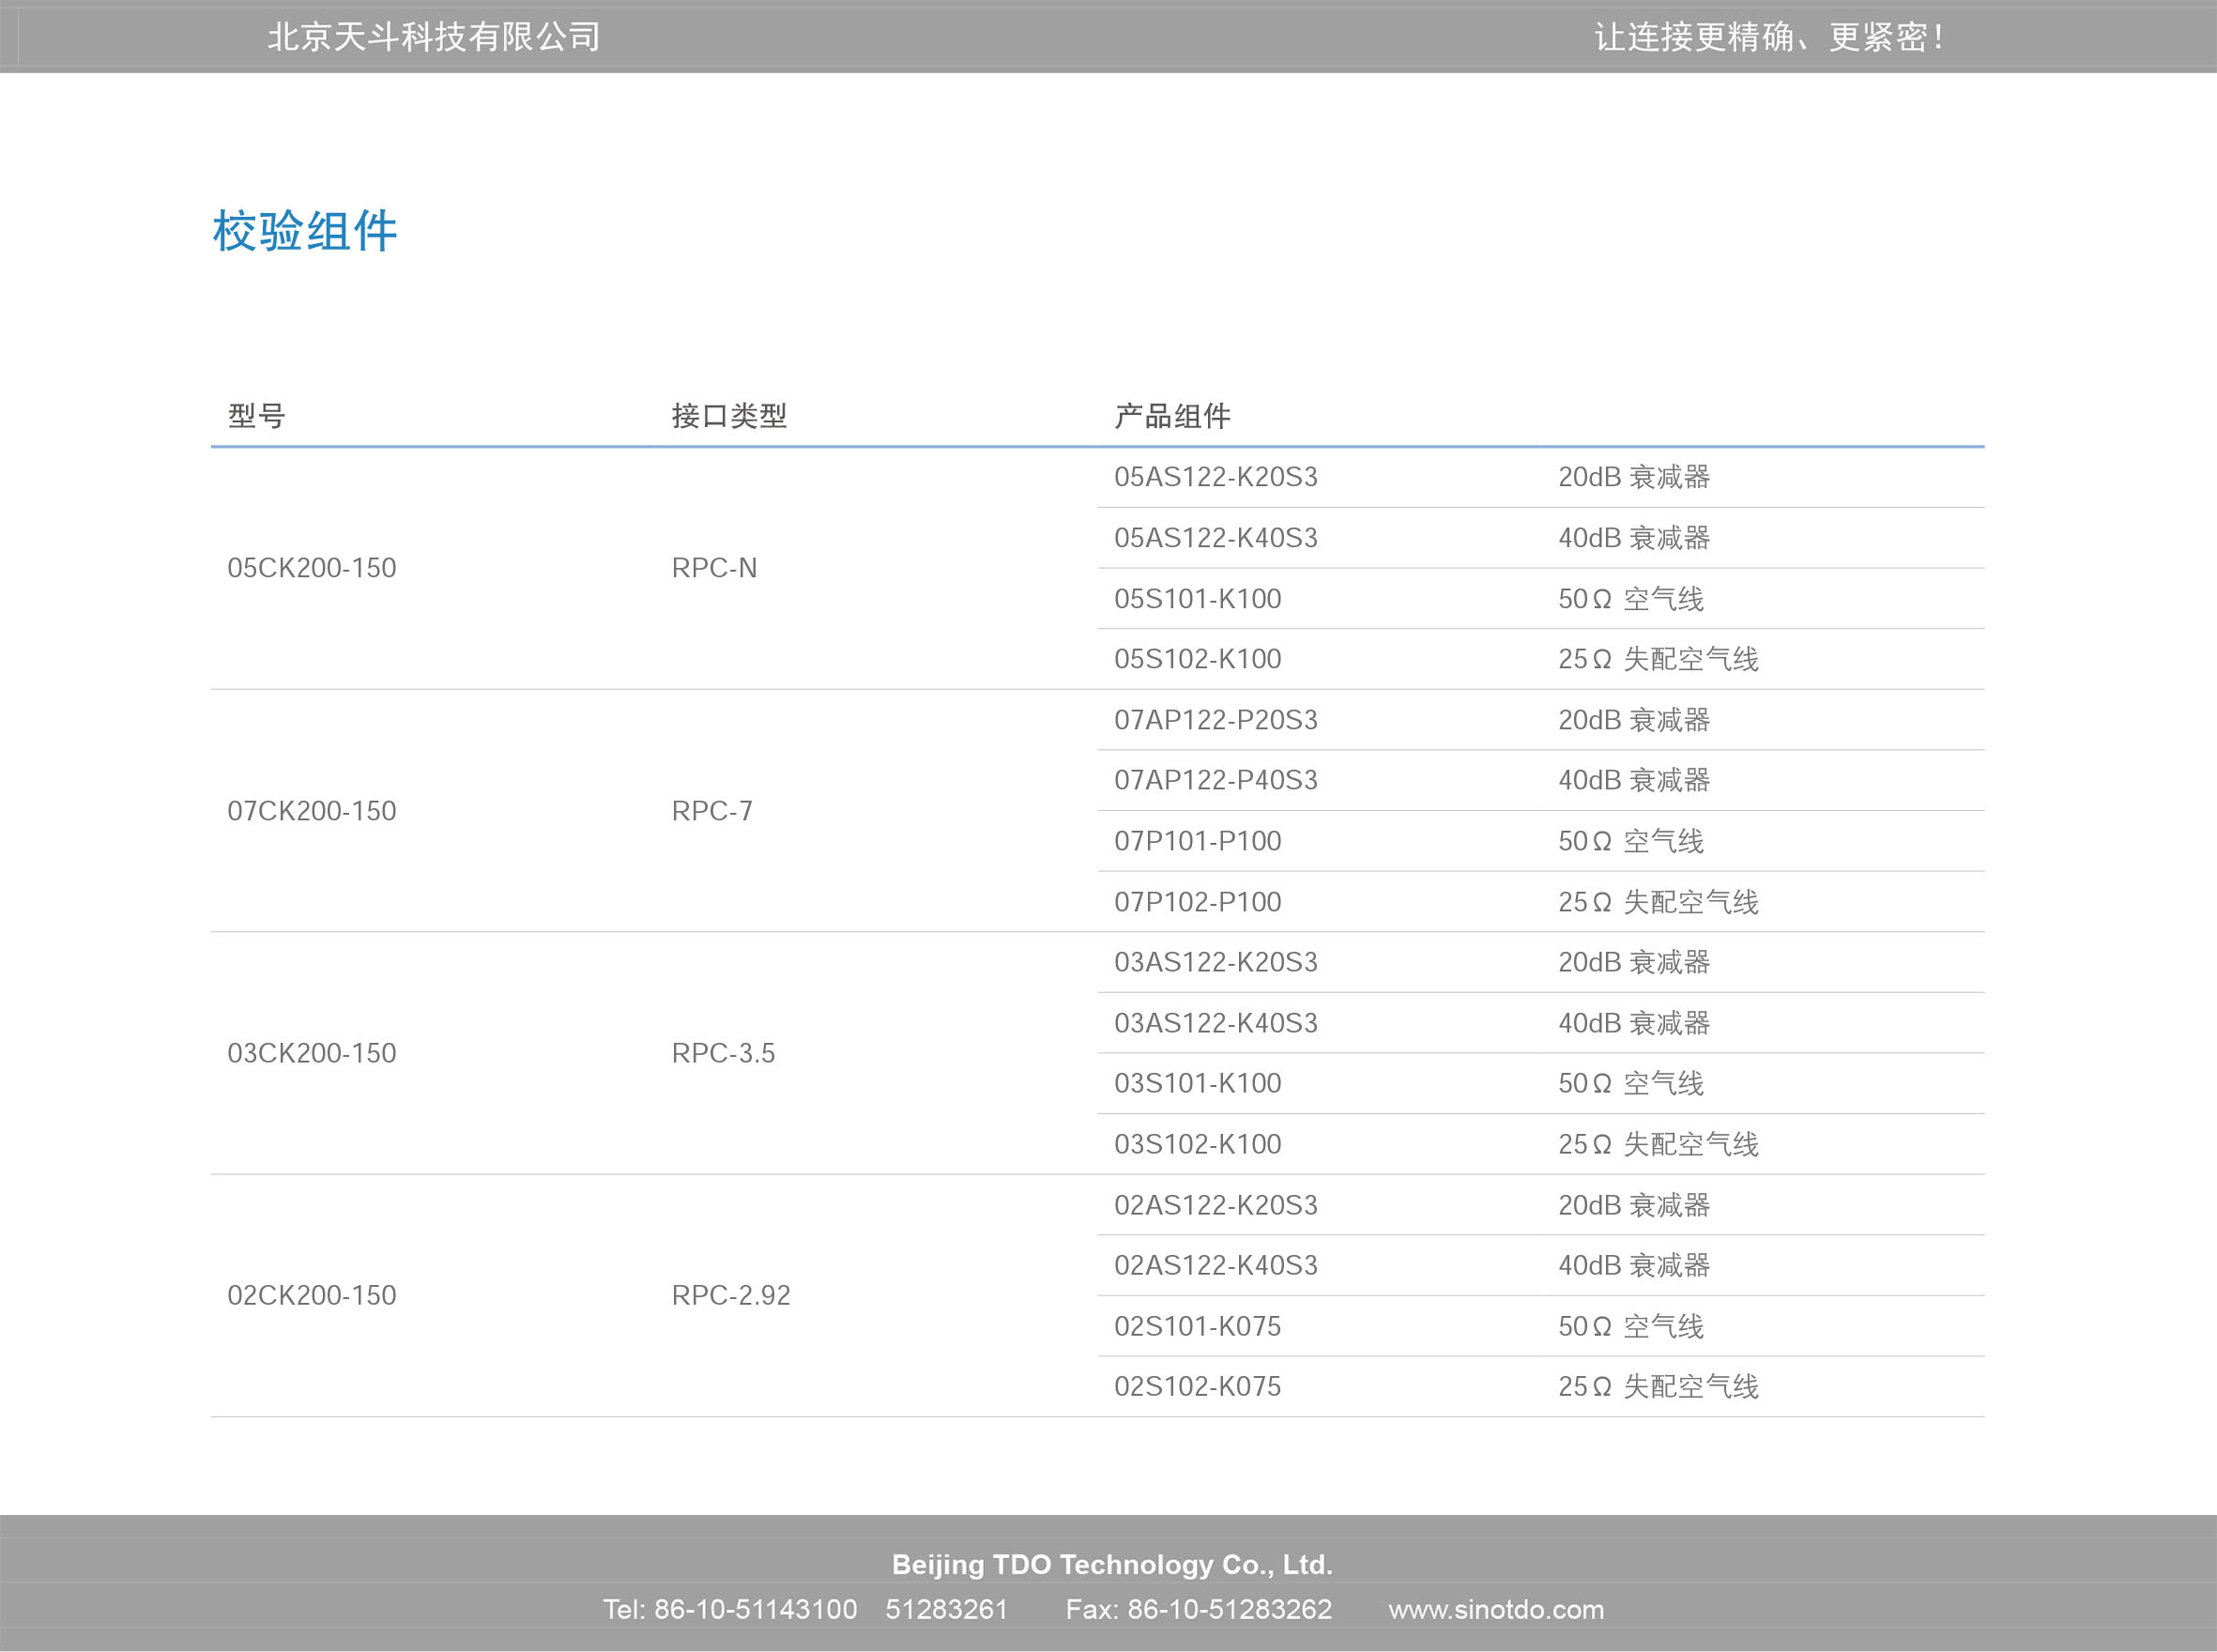Screen dimensions: 2217x1652
Task: Click interface type RPC-N
Action: pyautogui.click(x=714, y=568)
